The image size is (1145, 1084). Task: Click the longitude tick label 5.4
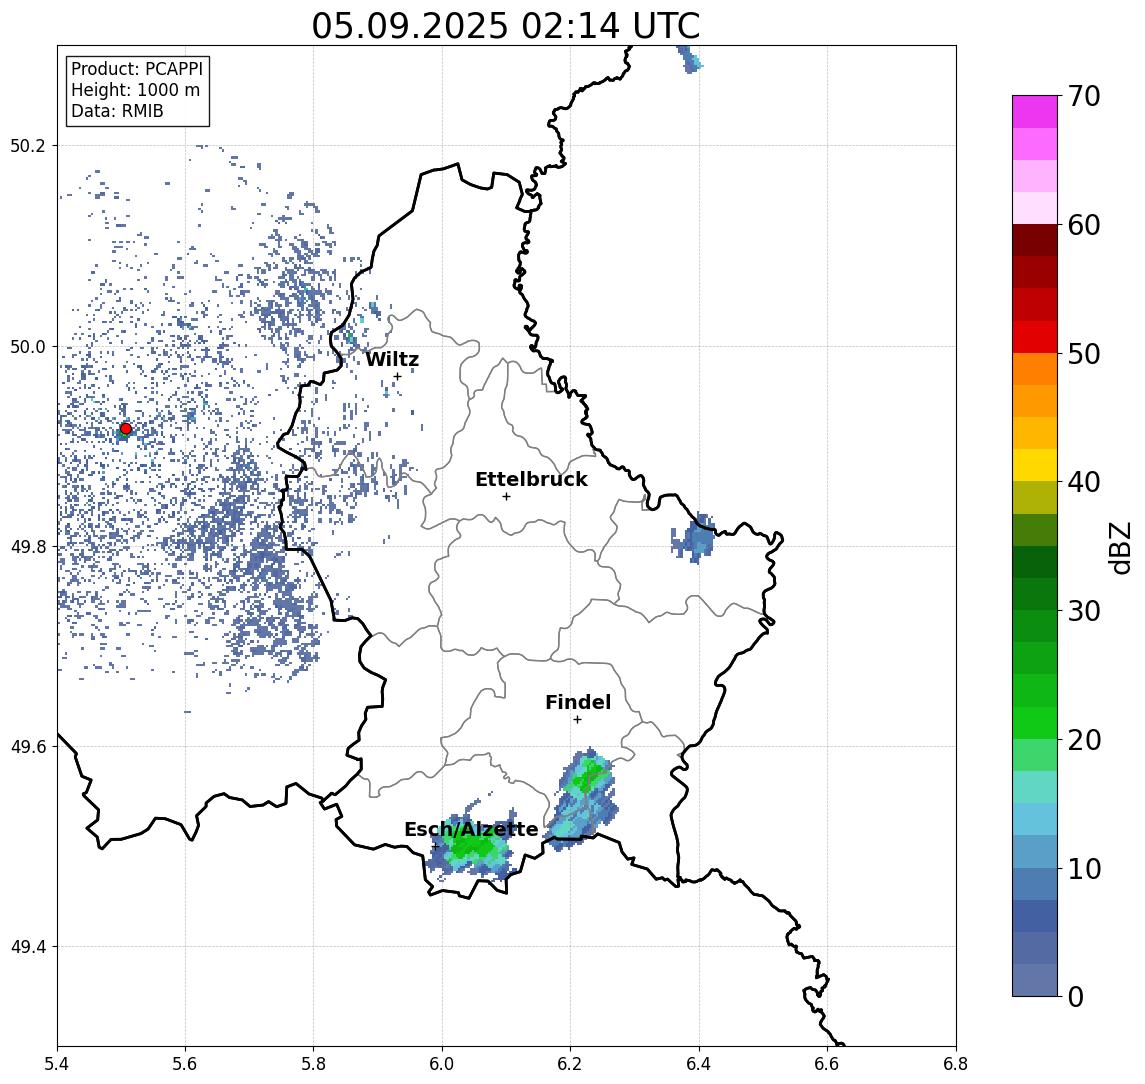[57, 1064]
